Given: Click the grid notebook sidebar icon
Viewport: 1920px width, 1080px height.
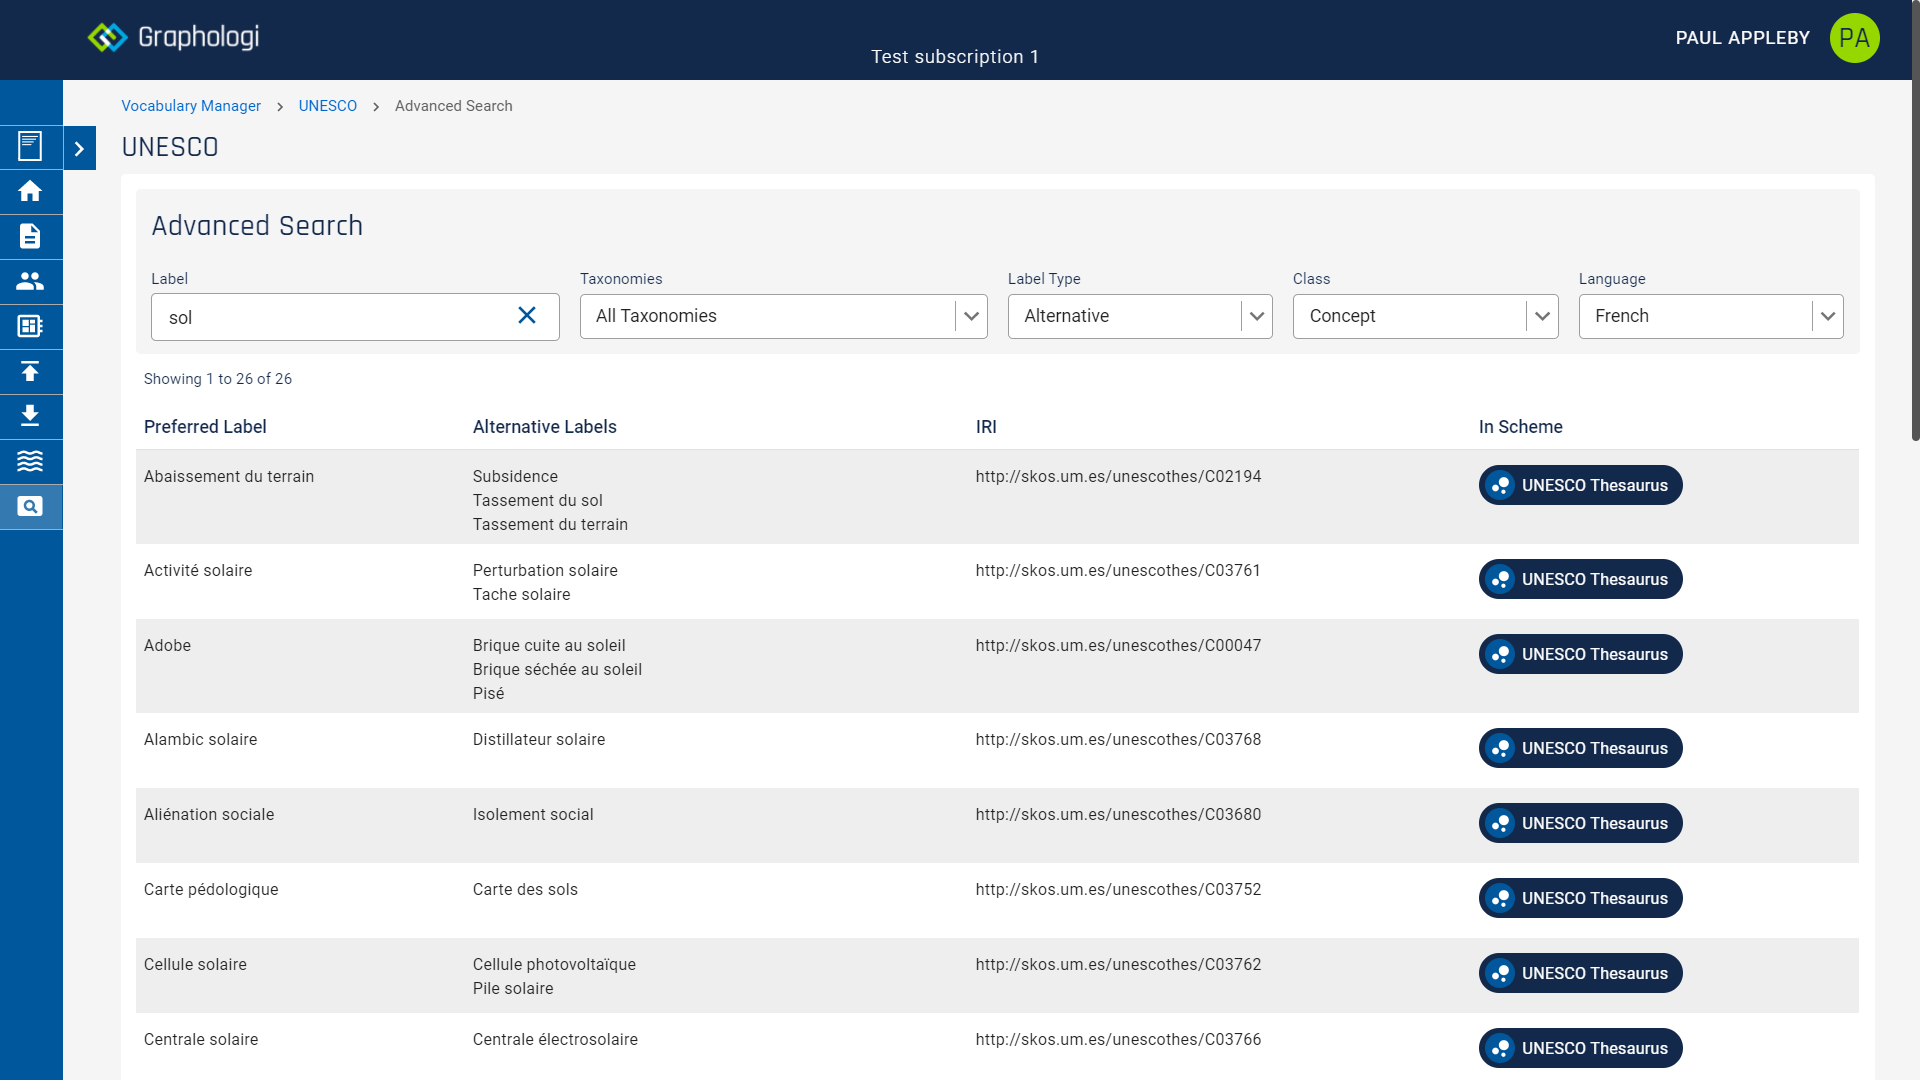Looking at the screenshot, I should [x=30, y=326].
